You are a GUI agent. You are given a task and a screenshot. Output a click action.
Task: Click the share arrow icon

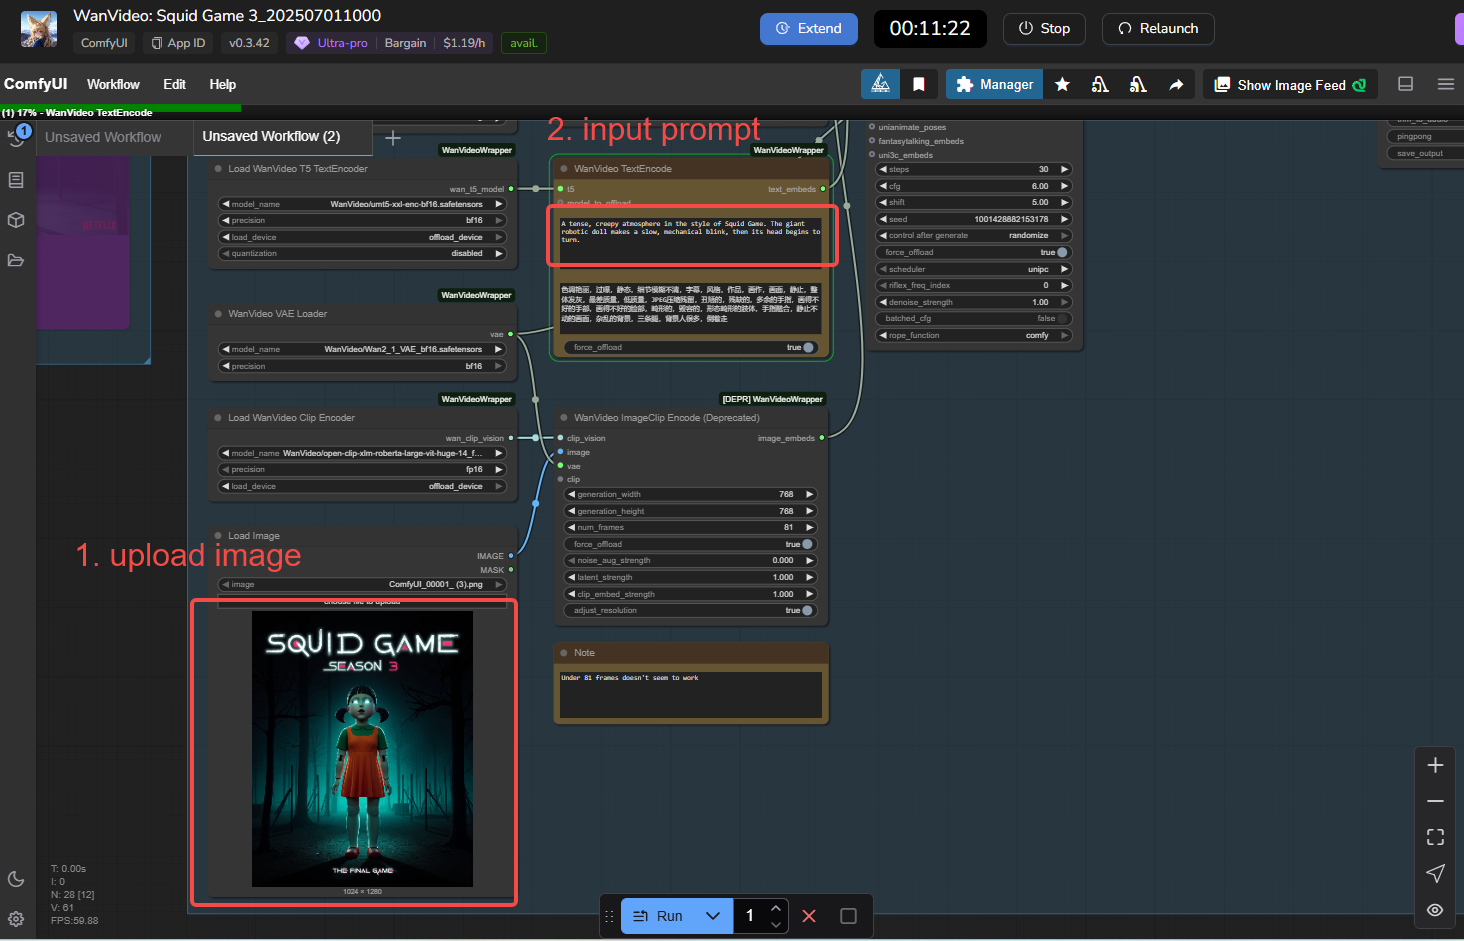pyautogui.click(x=1176, y=84)
